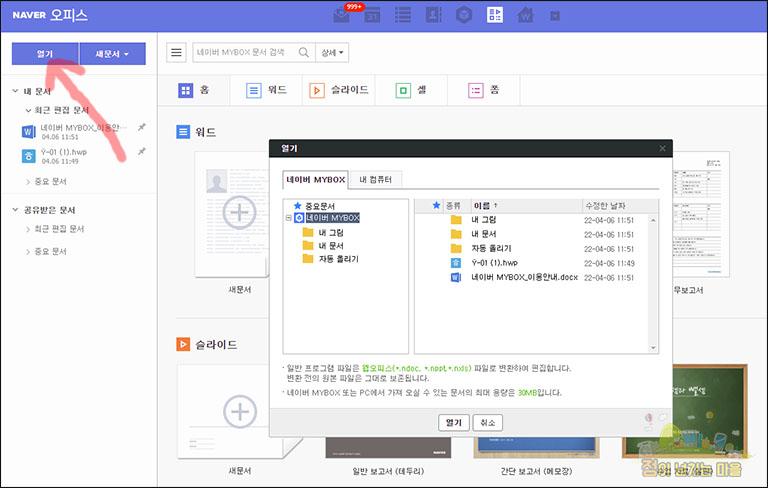Click scroll up arrow in file list
This screenshot has width=768, height=488.
(653, 220)
